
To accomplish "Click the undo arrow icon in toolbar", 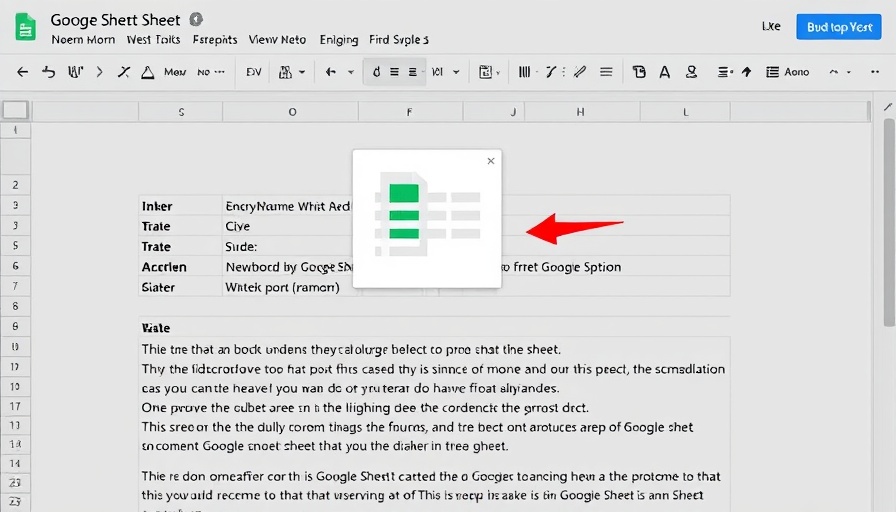I will click(x=49, y=72).
